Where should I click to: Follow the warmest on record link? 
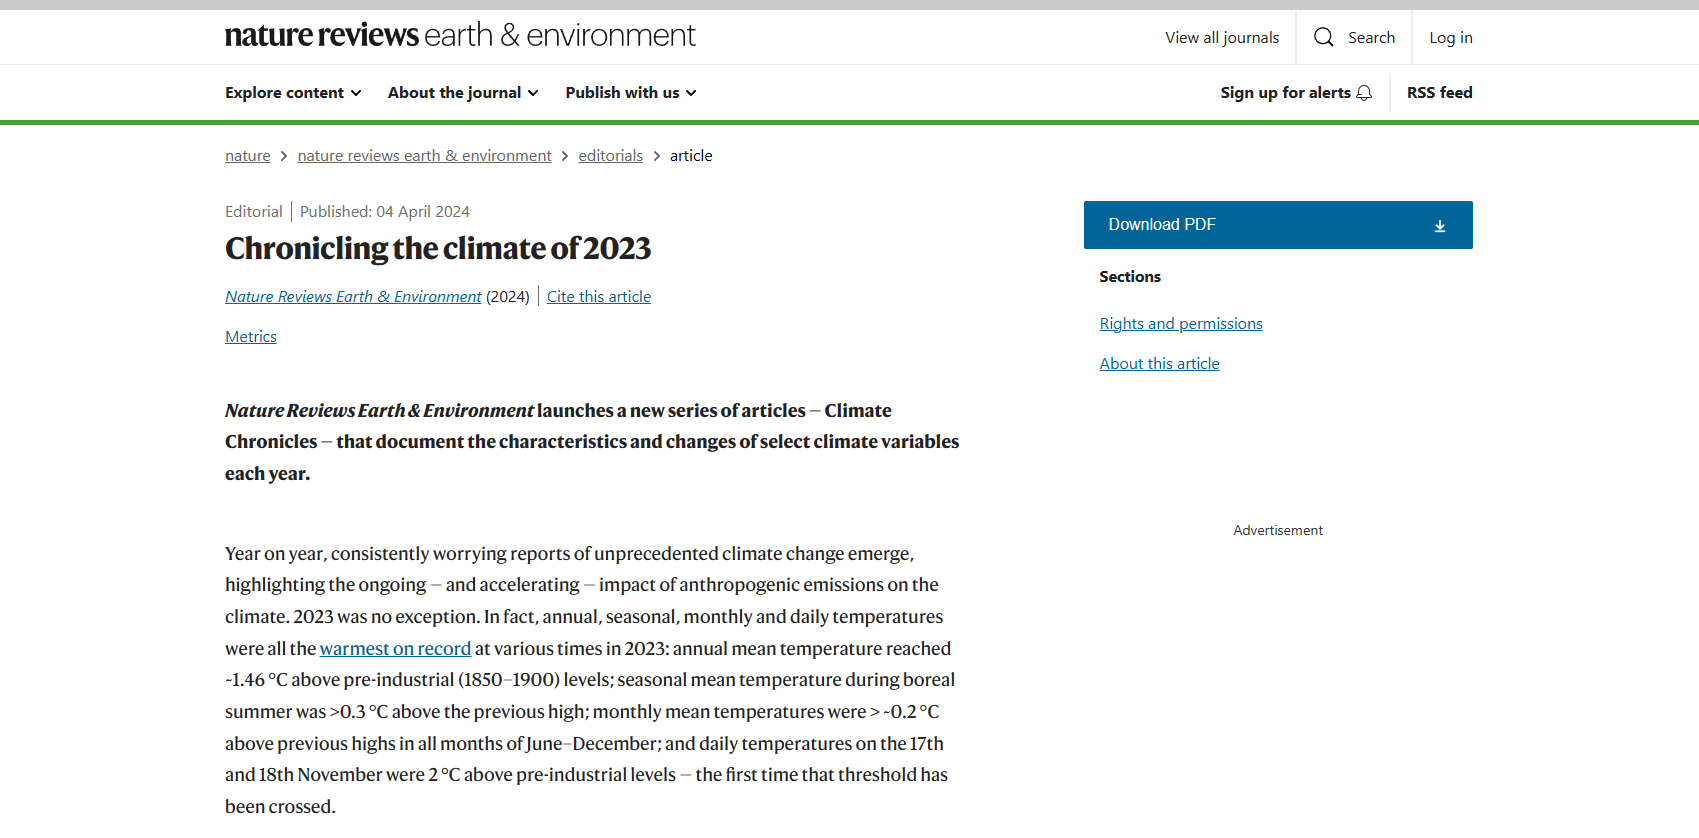(x=395, y=649)
